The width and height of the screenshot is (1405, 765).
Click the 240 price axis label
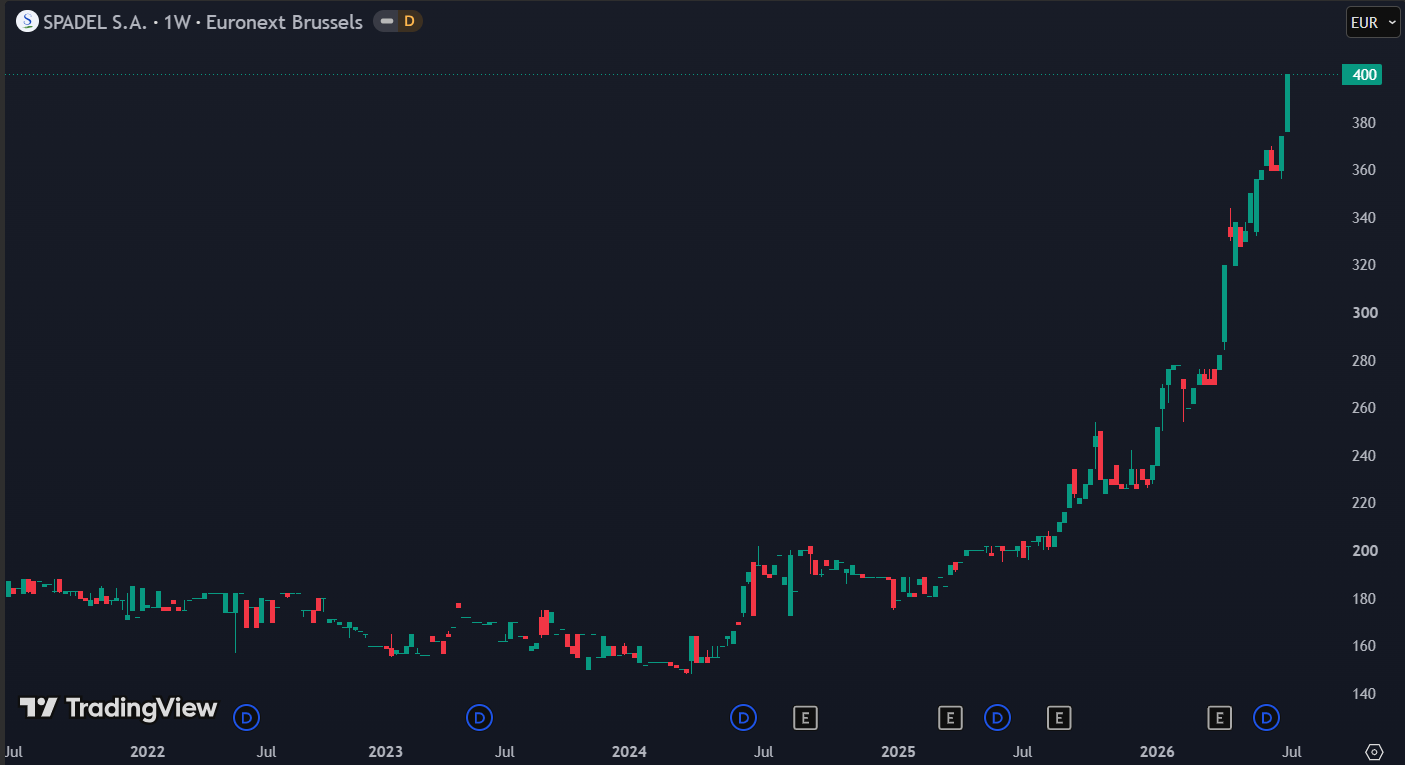coord(1364,456)
